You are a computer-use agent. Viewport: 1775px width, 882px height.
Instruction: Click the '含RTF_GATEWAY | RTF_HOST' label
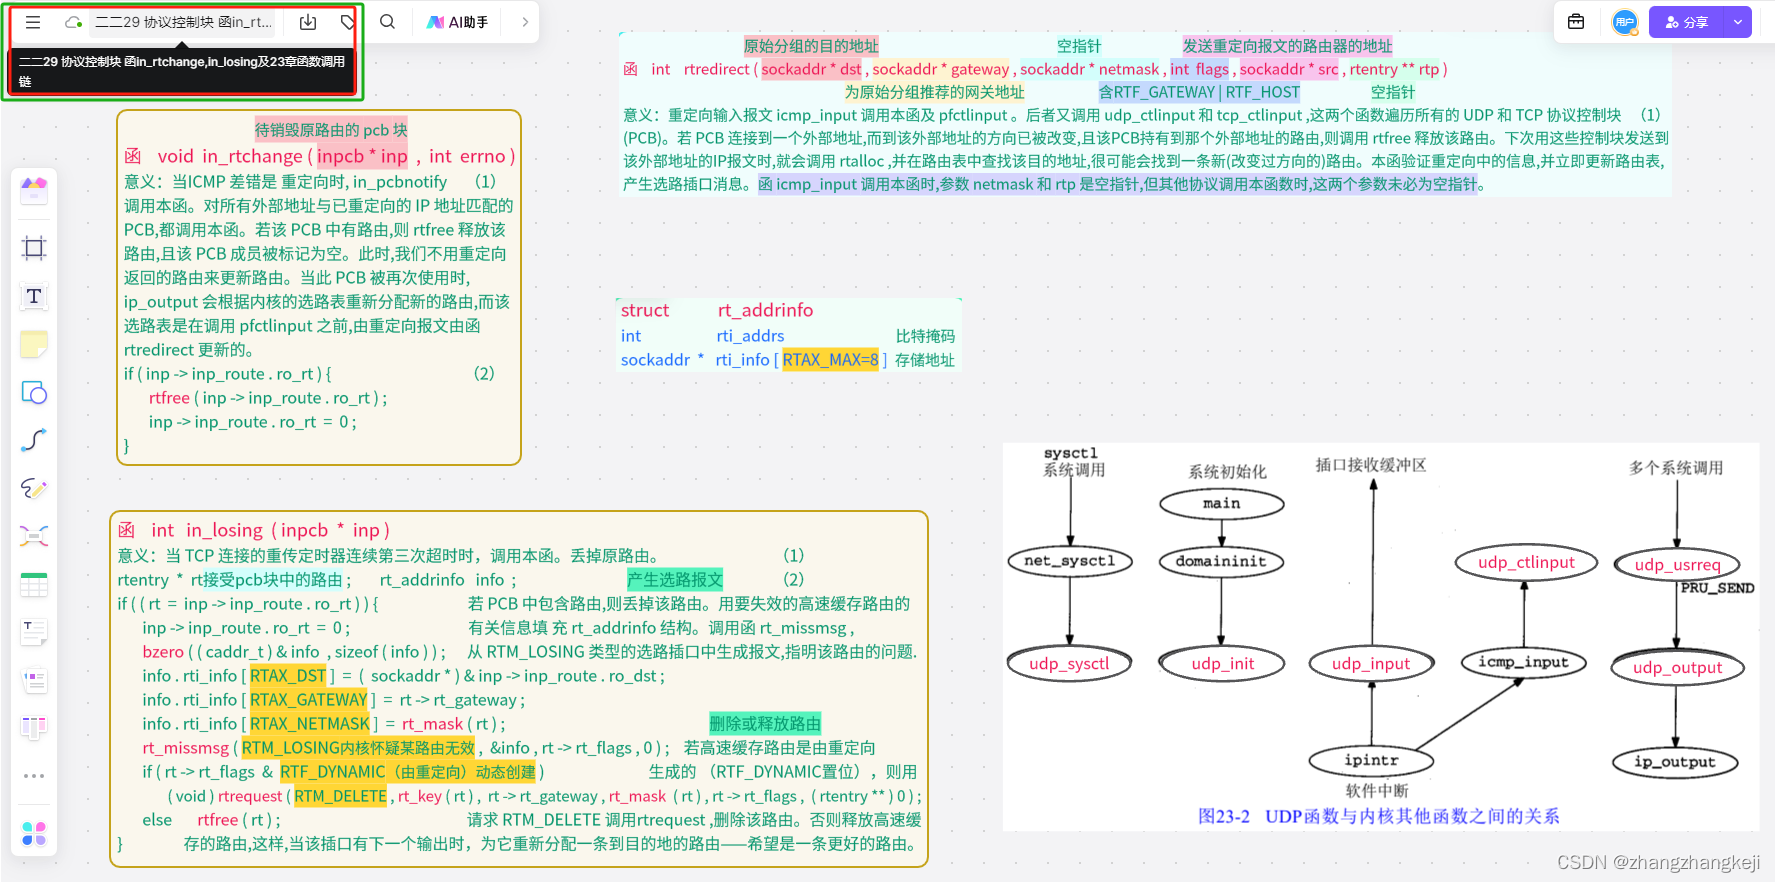[1199, 92]
